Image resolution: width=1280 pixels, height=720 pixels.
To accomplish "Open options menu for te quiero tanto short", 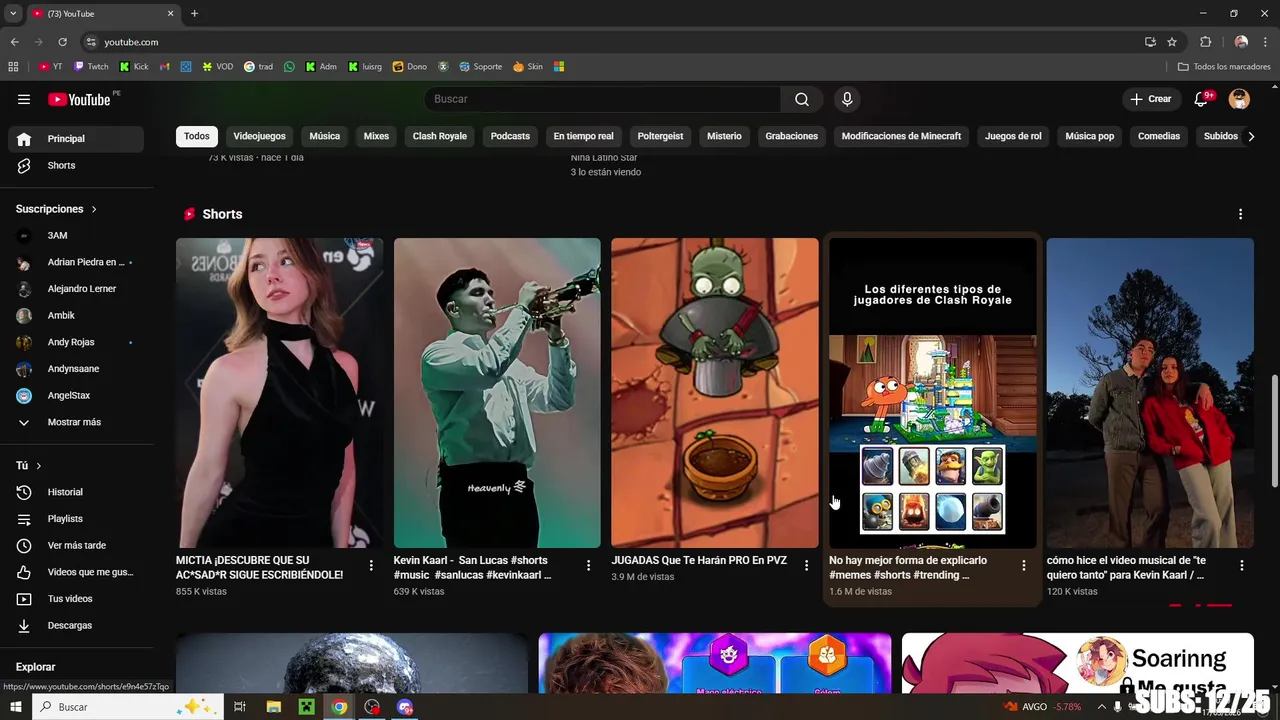I will click(1241, 566).
